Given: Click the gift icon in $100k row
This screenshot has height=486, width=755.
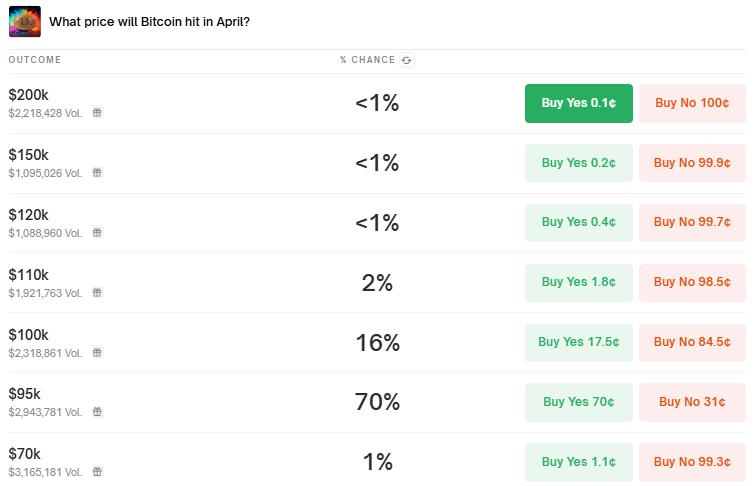Looking at the screenshot, I should [x=97, y=353].
